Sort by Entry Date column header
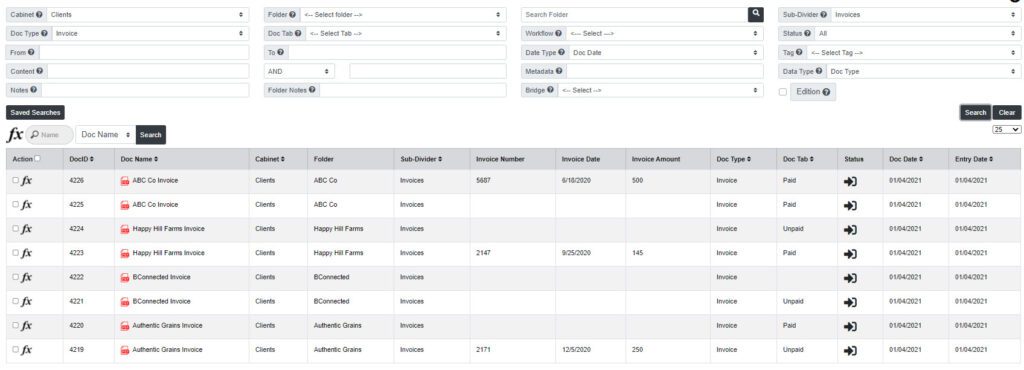The width and height of the screenshot is (1024, 370). (x=974, y=159)
